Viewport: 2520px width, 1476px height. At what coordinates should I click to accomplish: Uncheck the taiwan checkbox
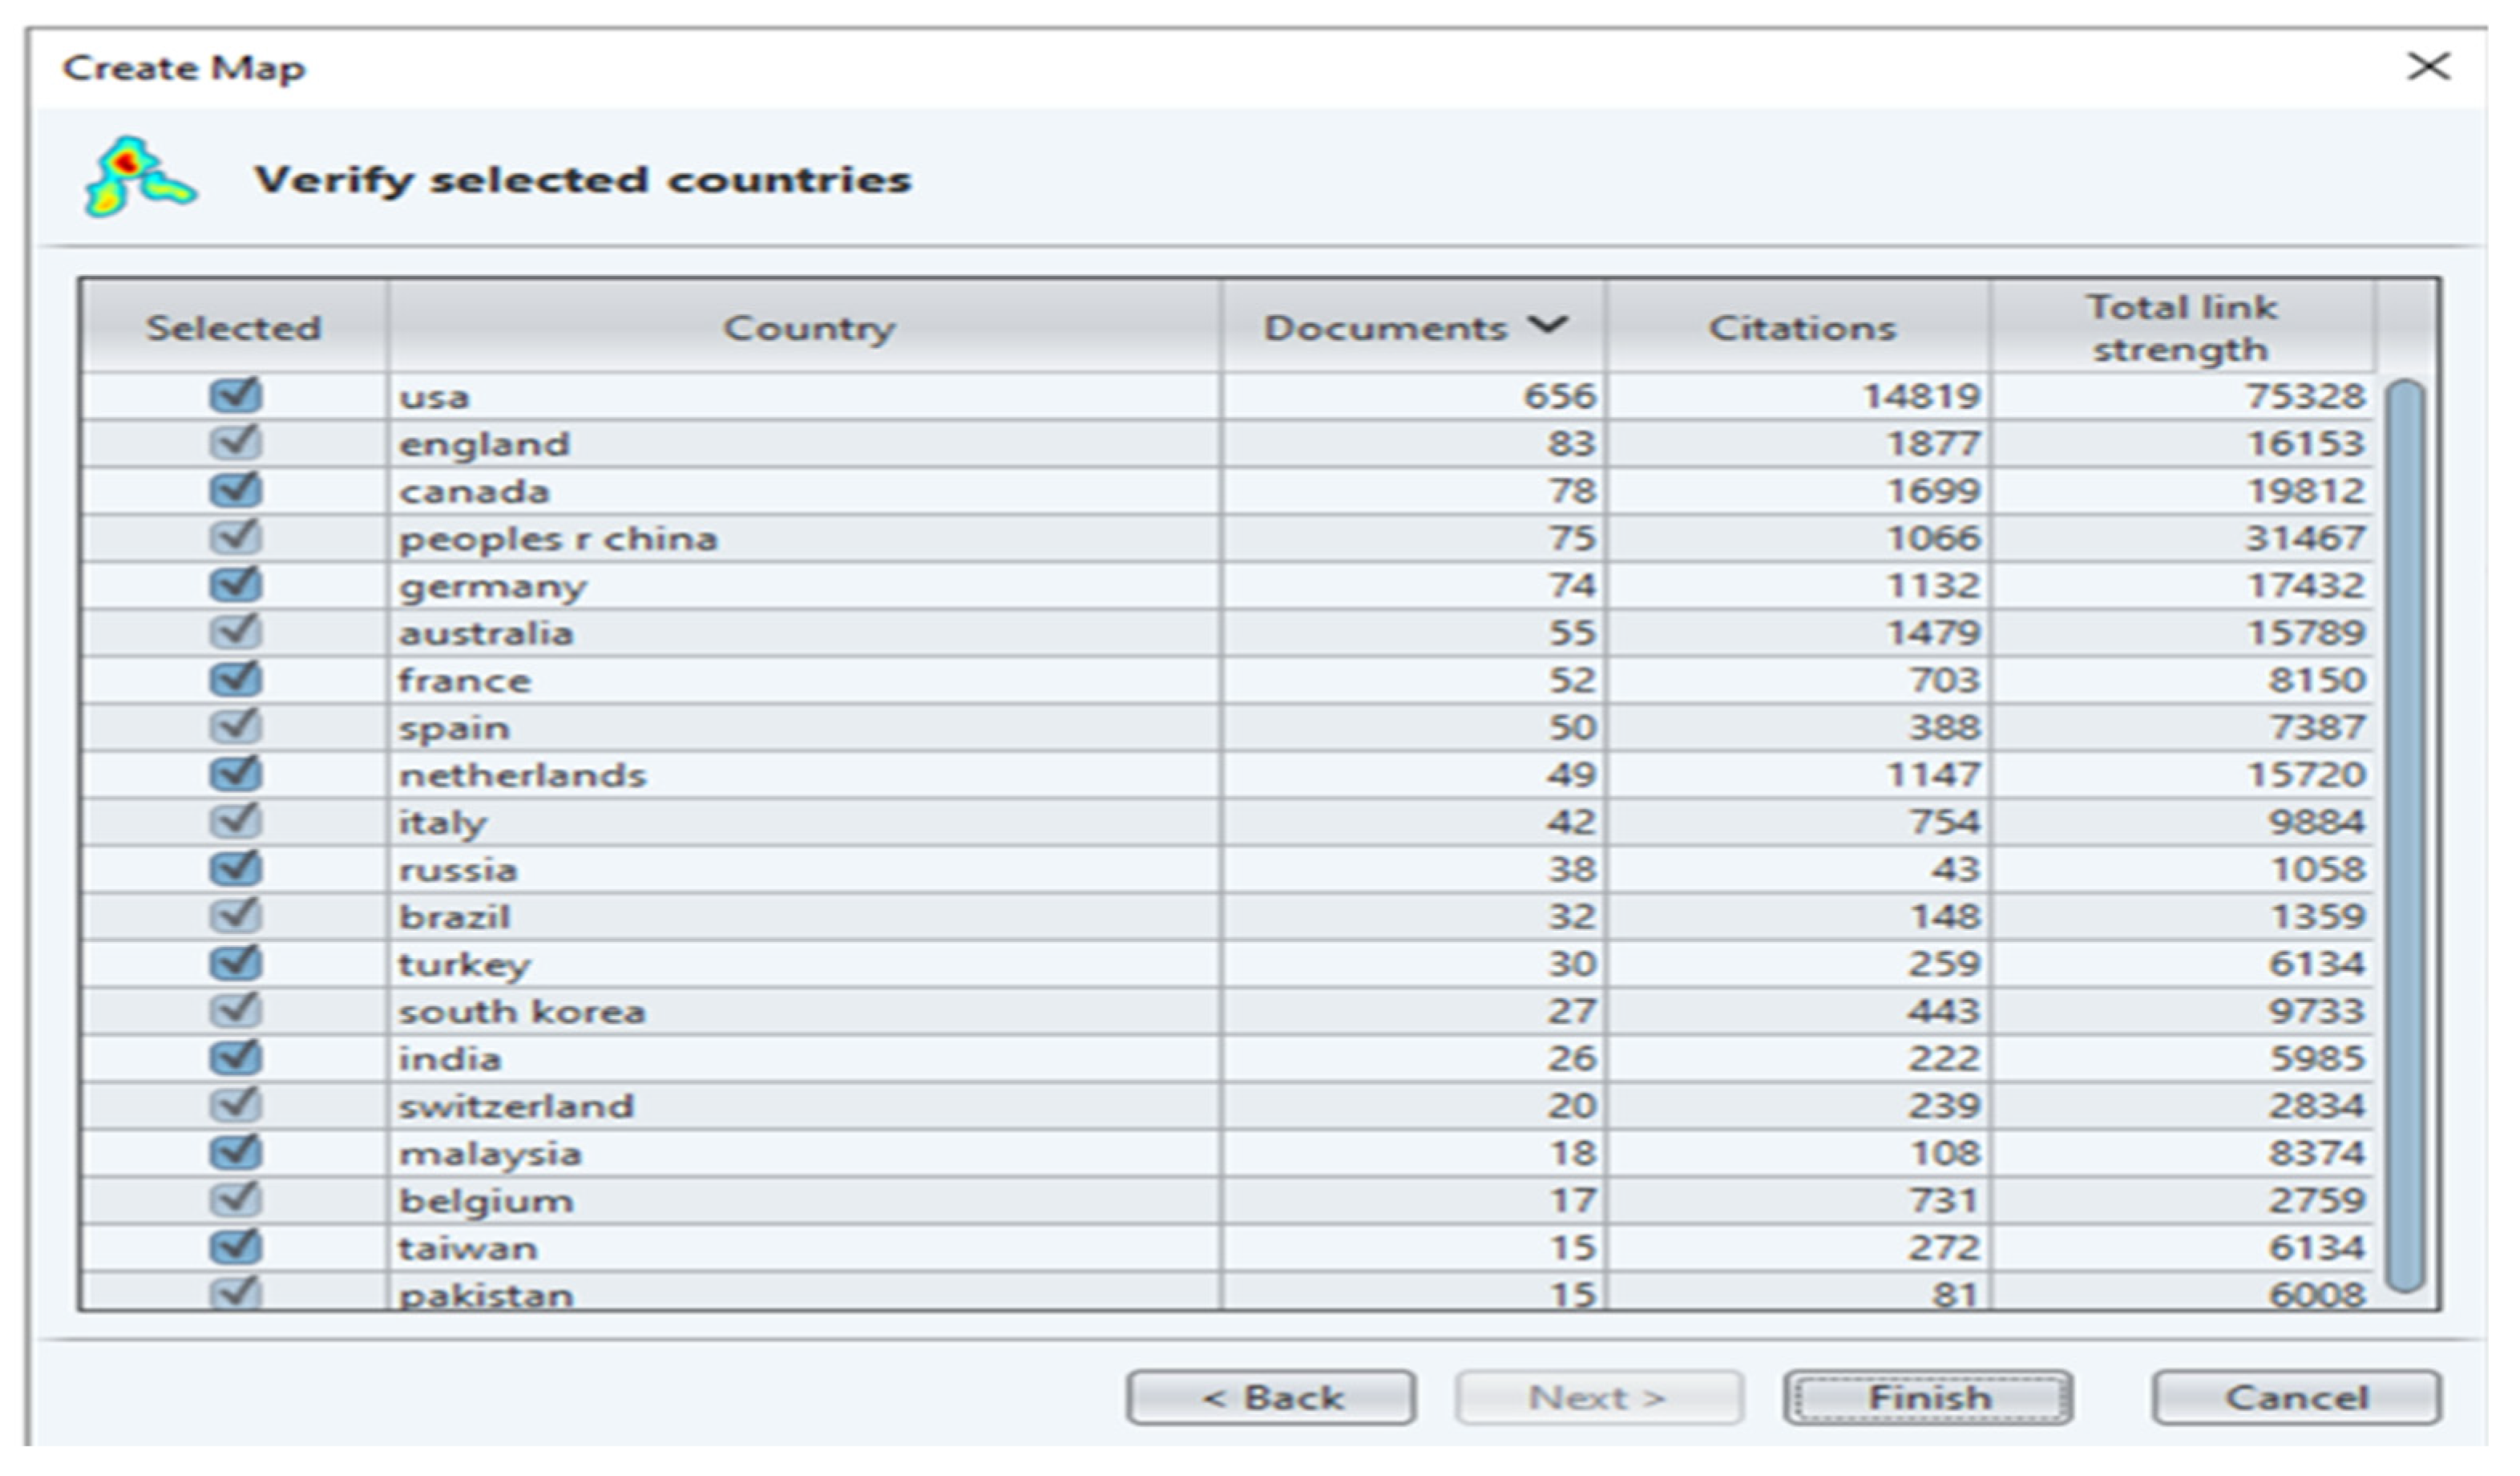pyautogui.click(x=236, y=1246)
